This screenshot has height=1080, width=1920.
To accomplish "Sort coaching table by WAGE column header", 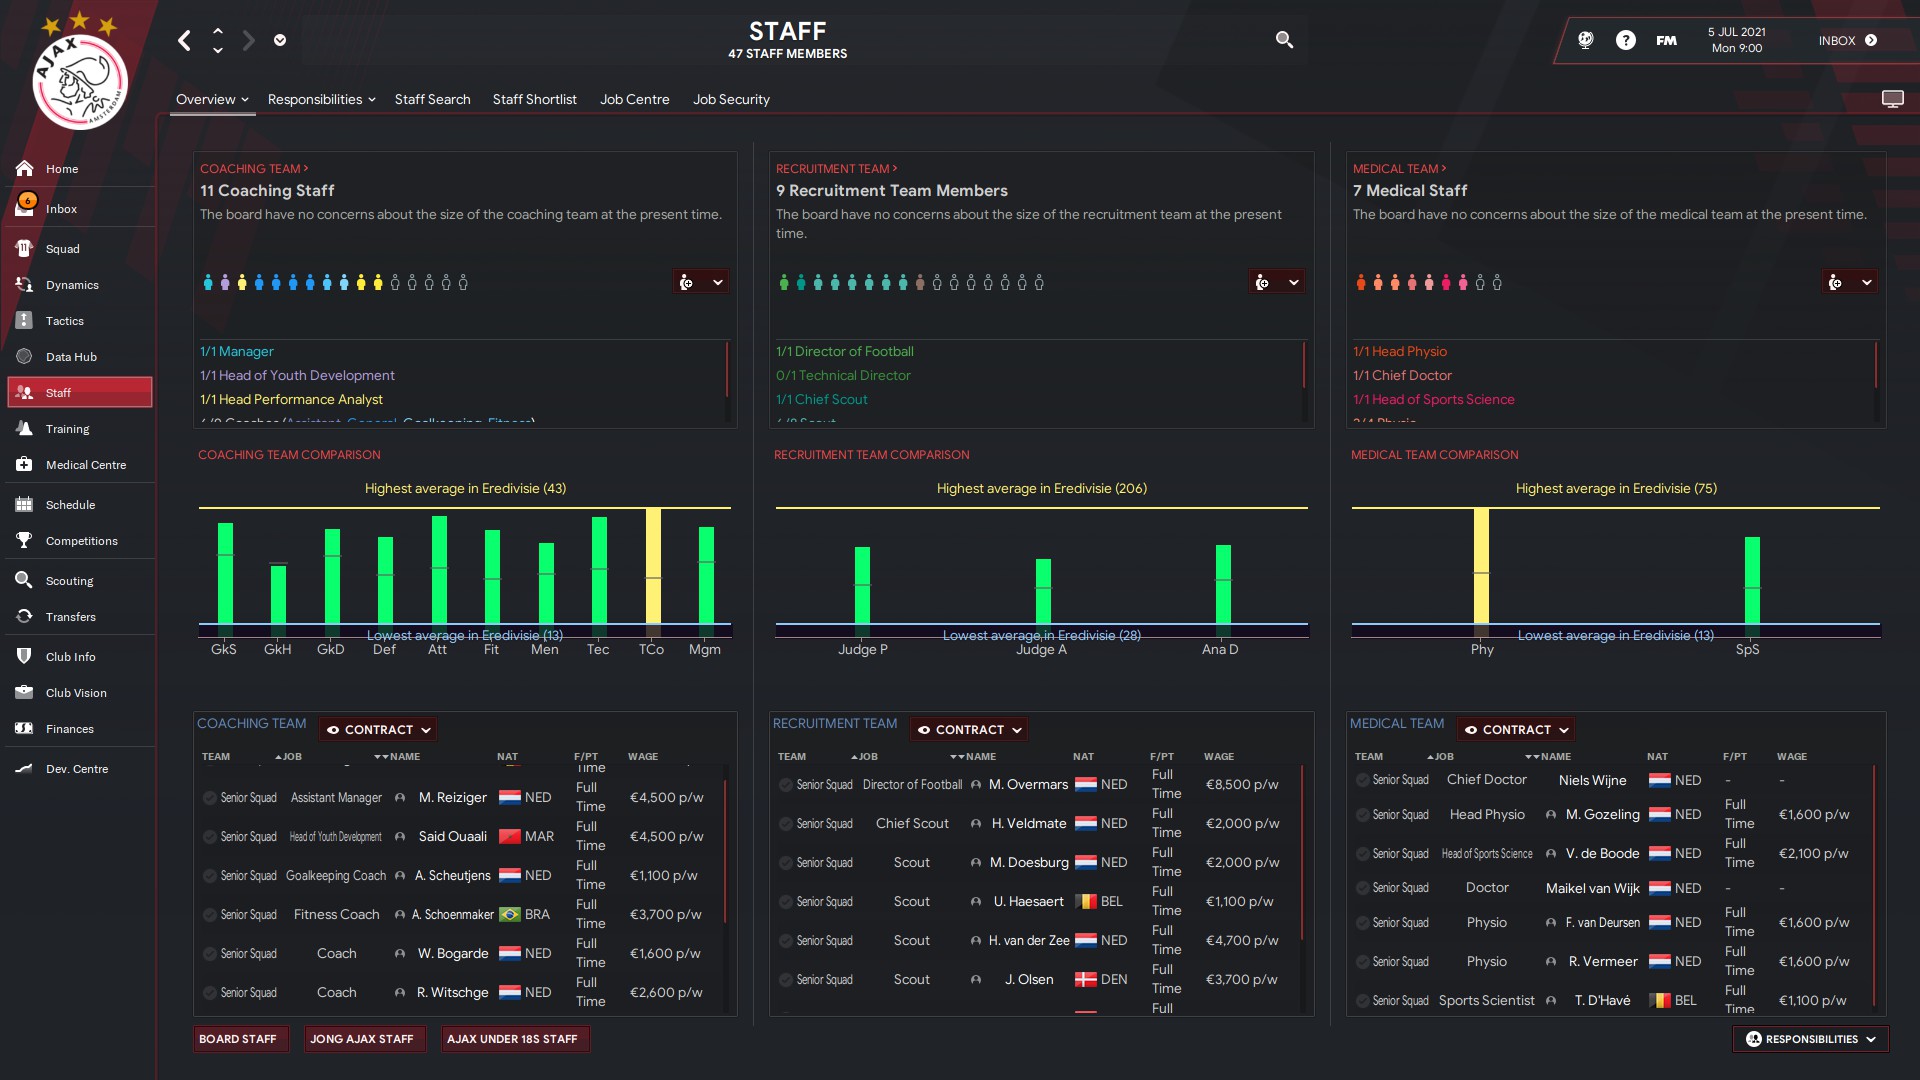I will pyautogui.click(x=642, y=757).
